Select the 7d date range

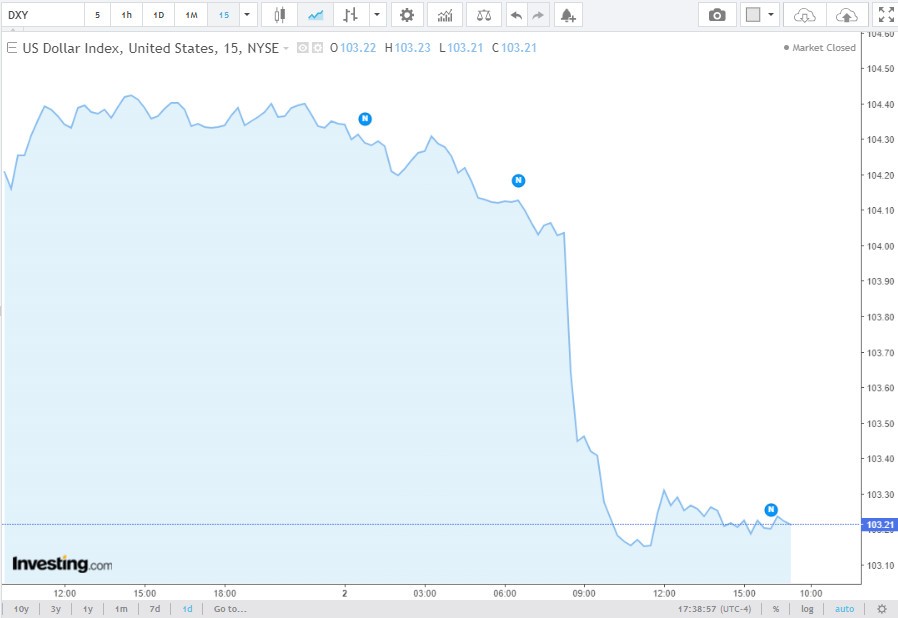tap(155, 609)
